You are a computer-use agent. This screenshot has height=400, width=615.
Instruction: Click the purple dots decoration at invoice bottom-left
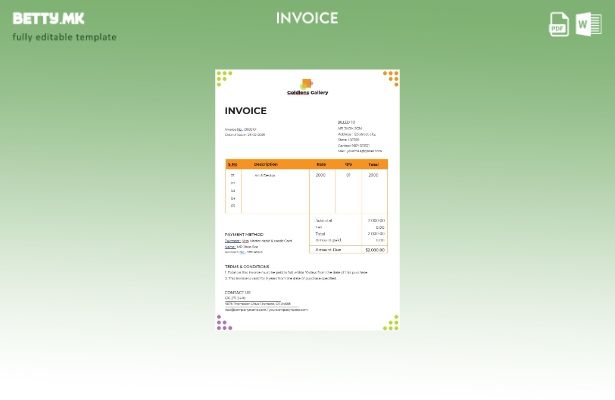224,322
